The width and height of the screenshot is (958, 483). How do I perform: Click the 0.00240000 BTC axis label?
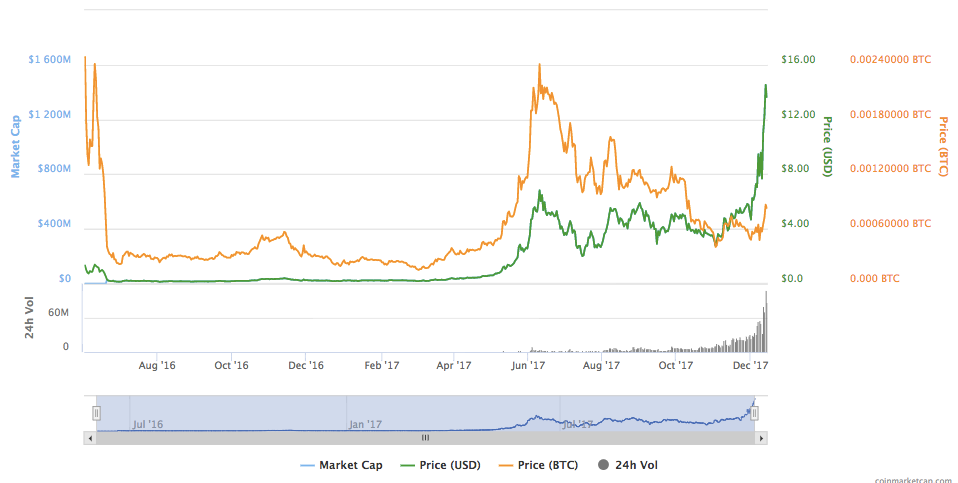(890, 60)
